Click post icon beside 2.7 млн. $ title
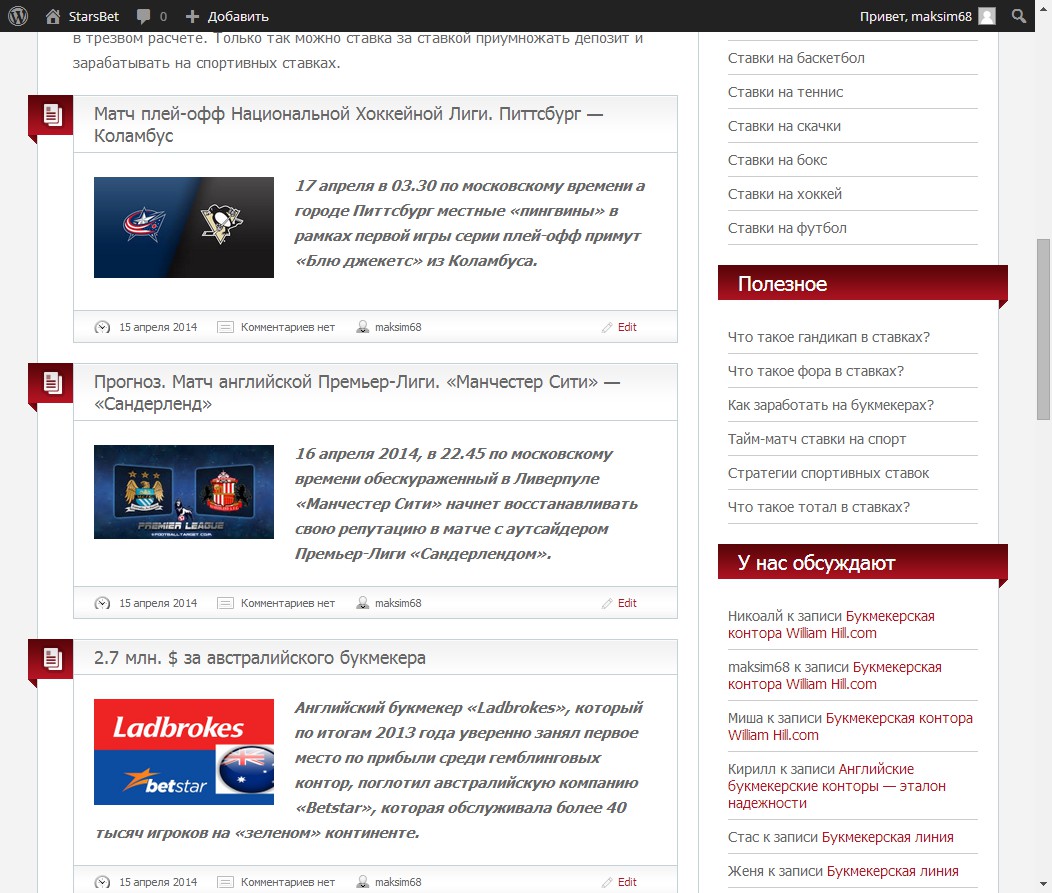1052x893 pixels. coord(52,658)
